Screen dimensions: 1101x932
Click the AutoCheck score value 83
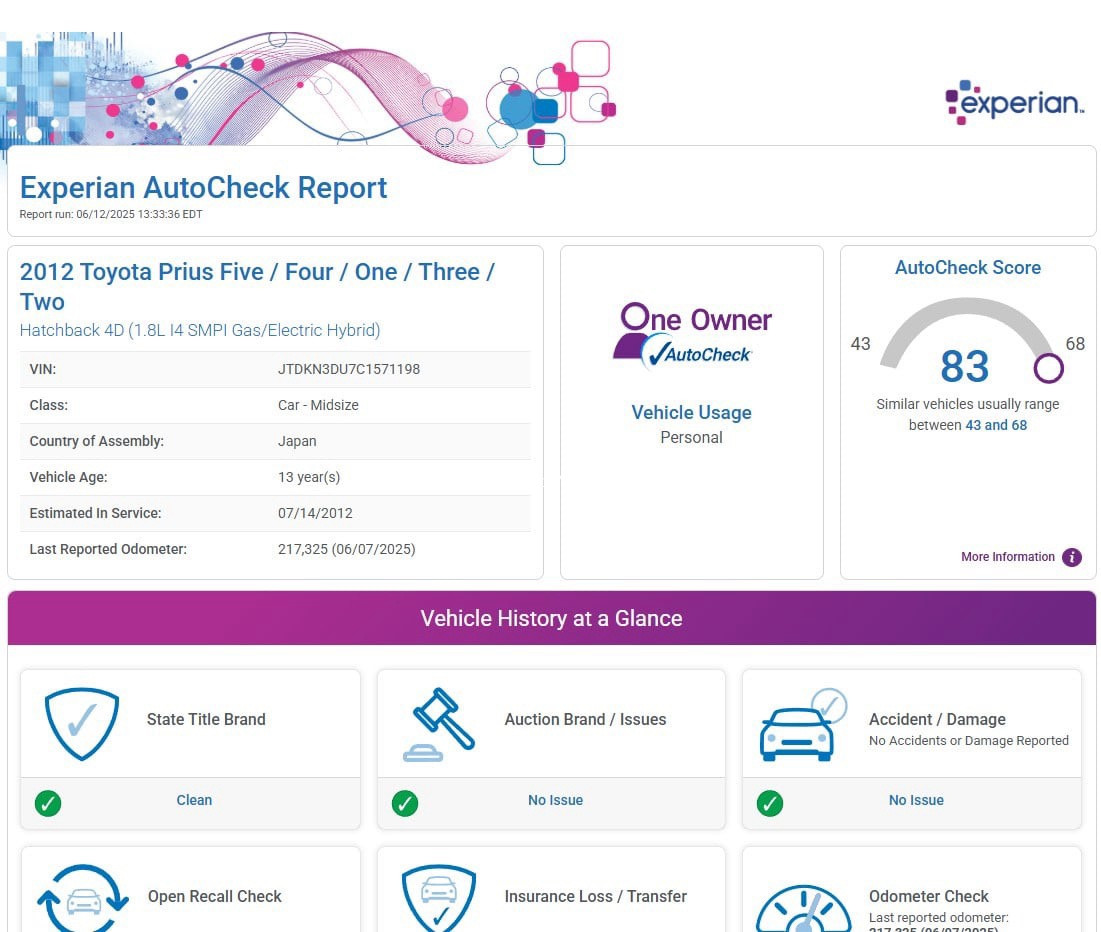click(x=965, y=366)
